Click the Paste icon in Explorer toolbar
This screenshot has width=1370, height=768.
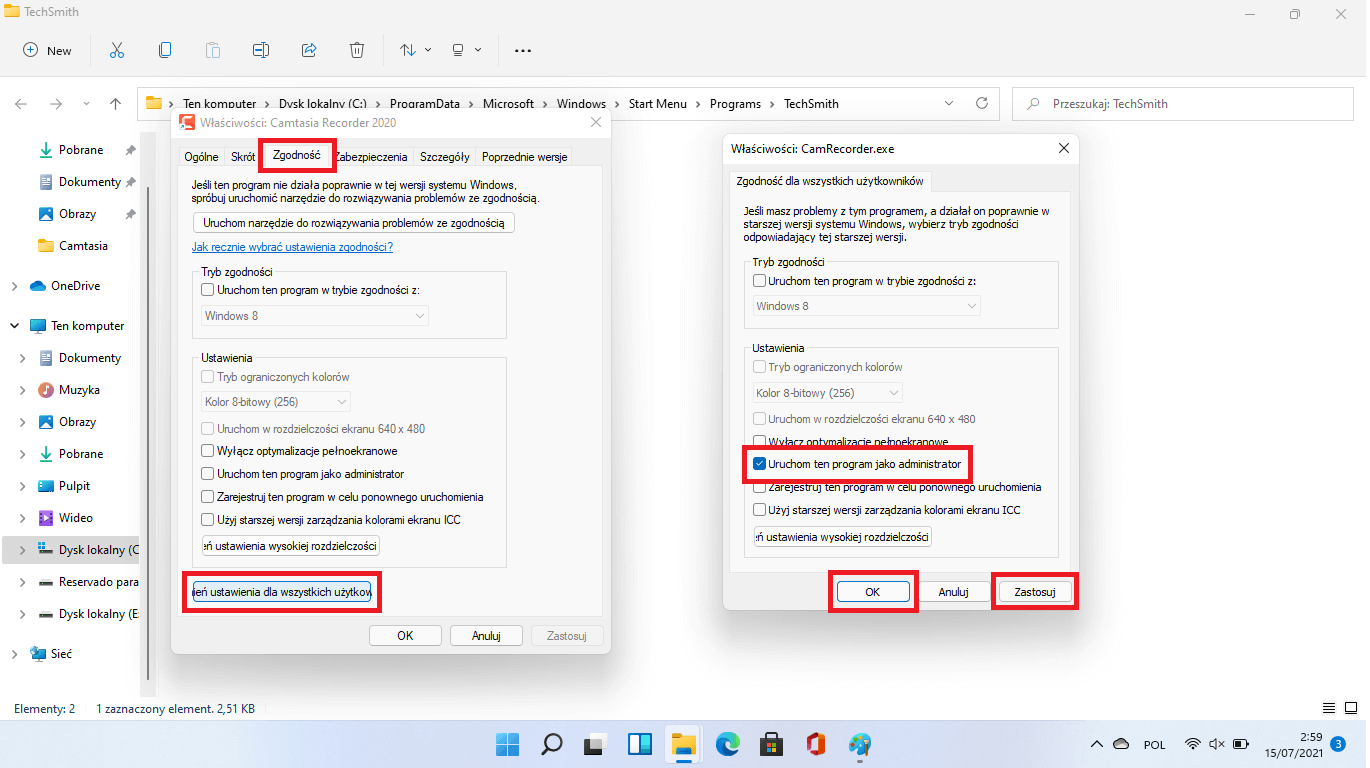(213, 50)
